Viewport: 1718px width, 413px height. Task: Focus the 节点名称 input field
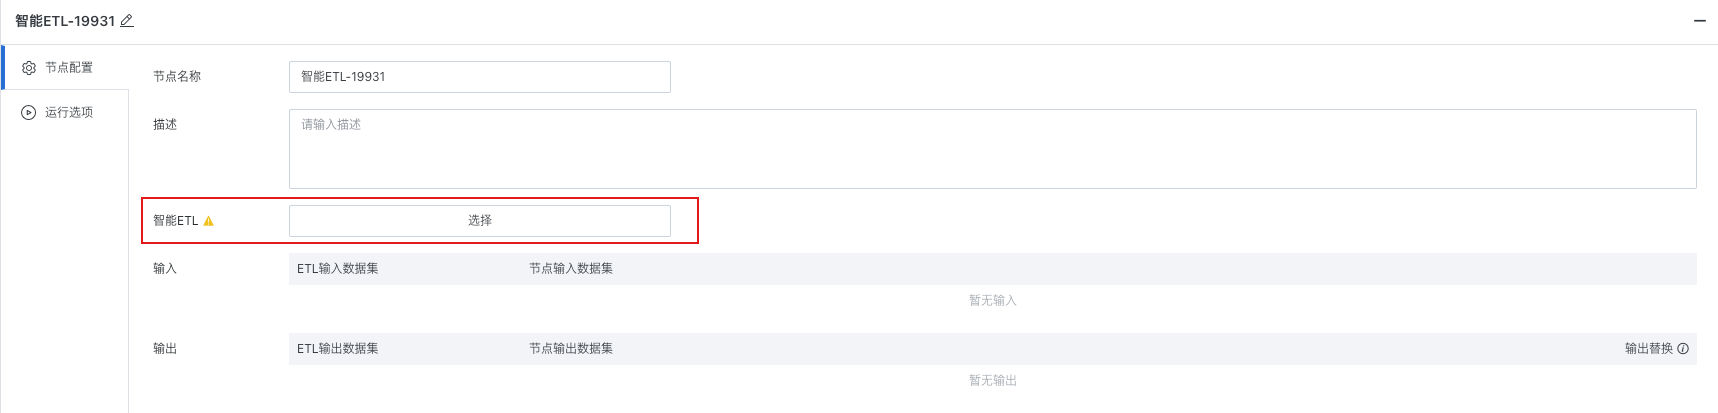point(480,77)
